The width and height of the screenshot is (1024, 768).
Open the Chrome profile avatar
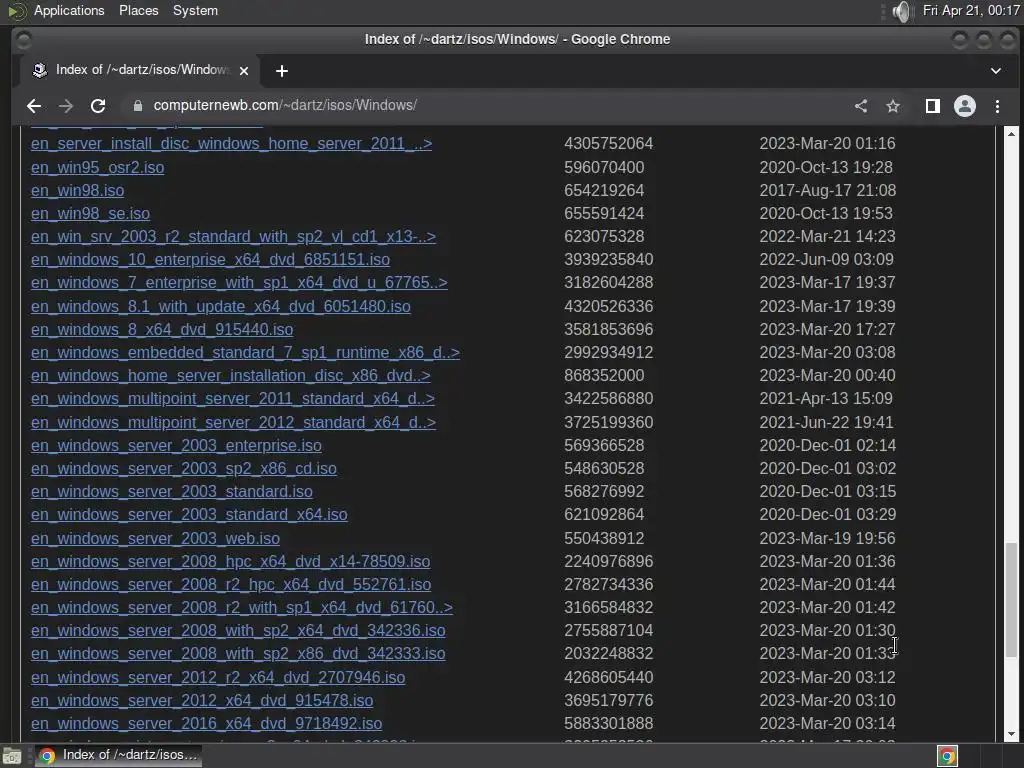(965, 106)
